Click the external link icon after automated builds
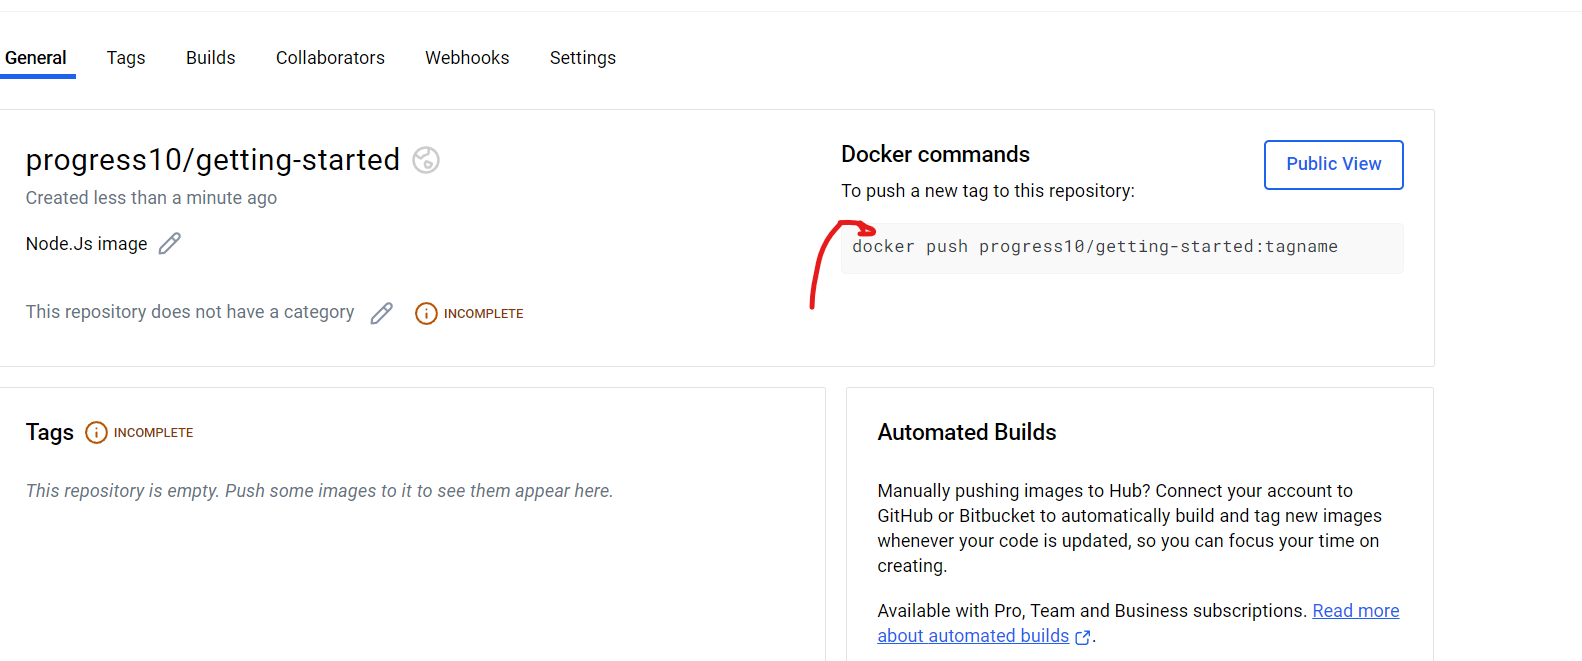The height and width of the screenshot is (661, 1582). [1082, 637]
